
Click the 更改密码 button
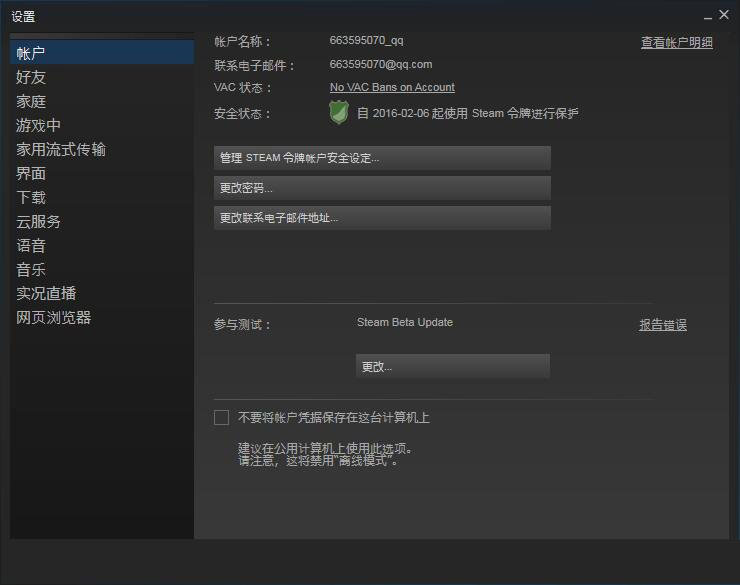pos(382,188)
